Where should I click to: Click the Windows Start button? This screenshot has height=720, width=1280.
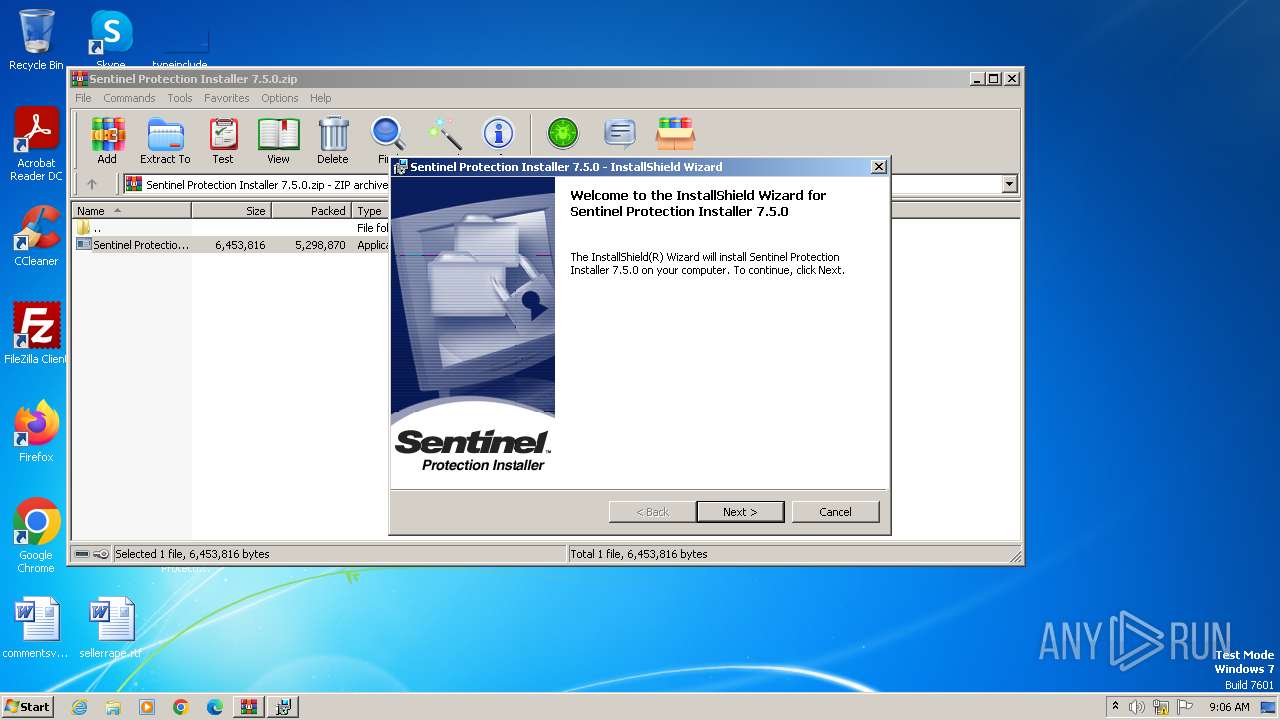pyautogui.click(x=27, y=706)
